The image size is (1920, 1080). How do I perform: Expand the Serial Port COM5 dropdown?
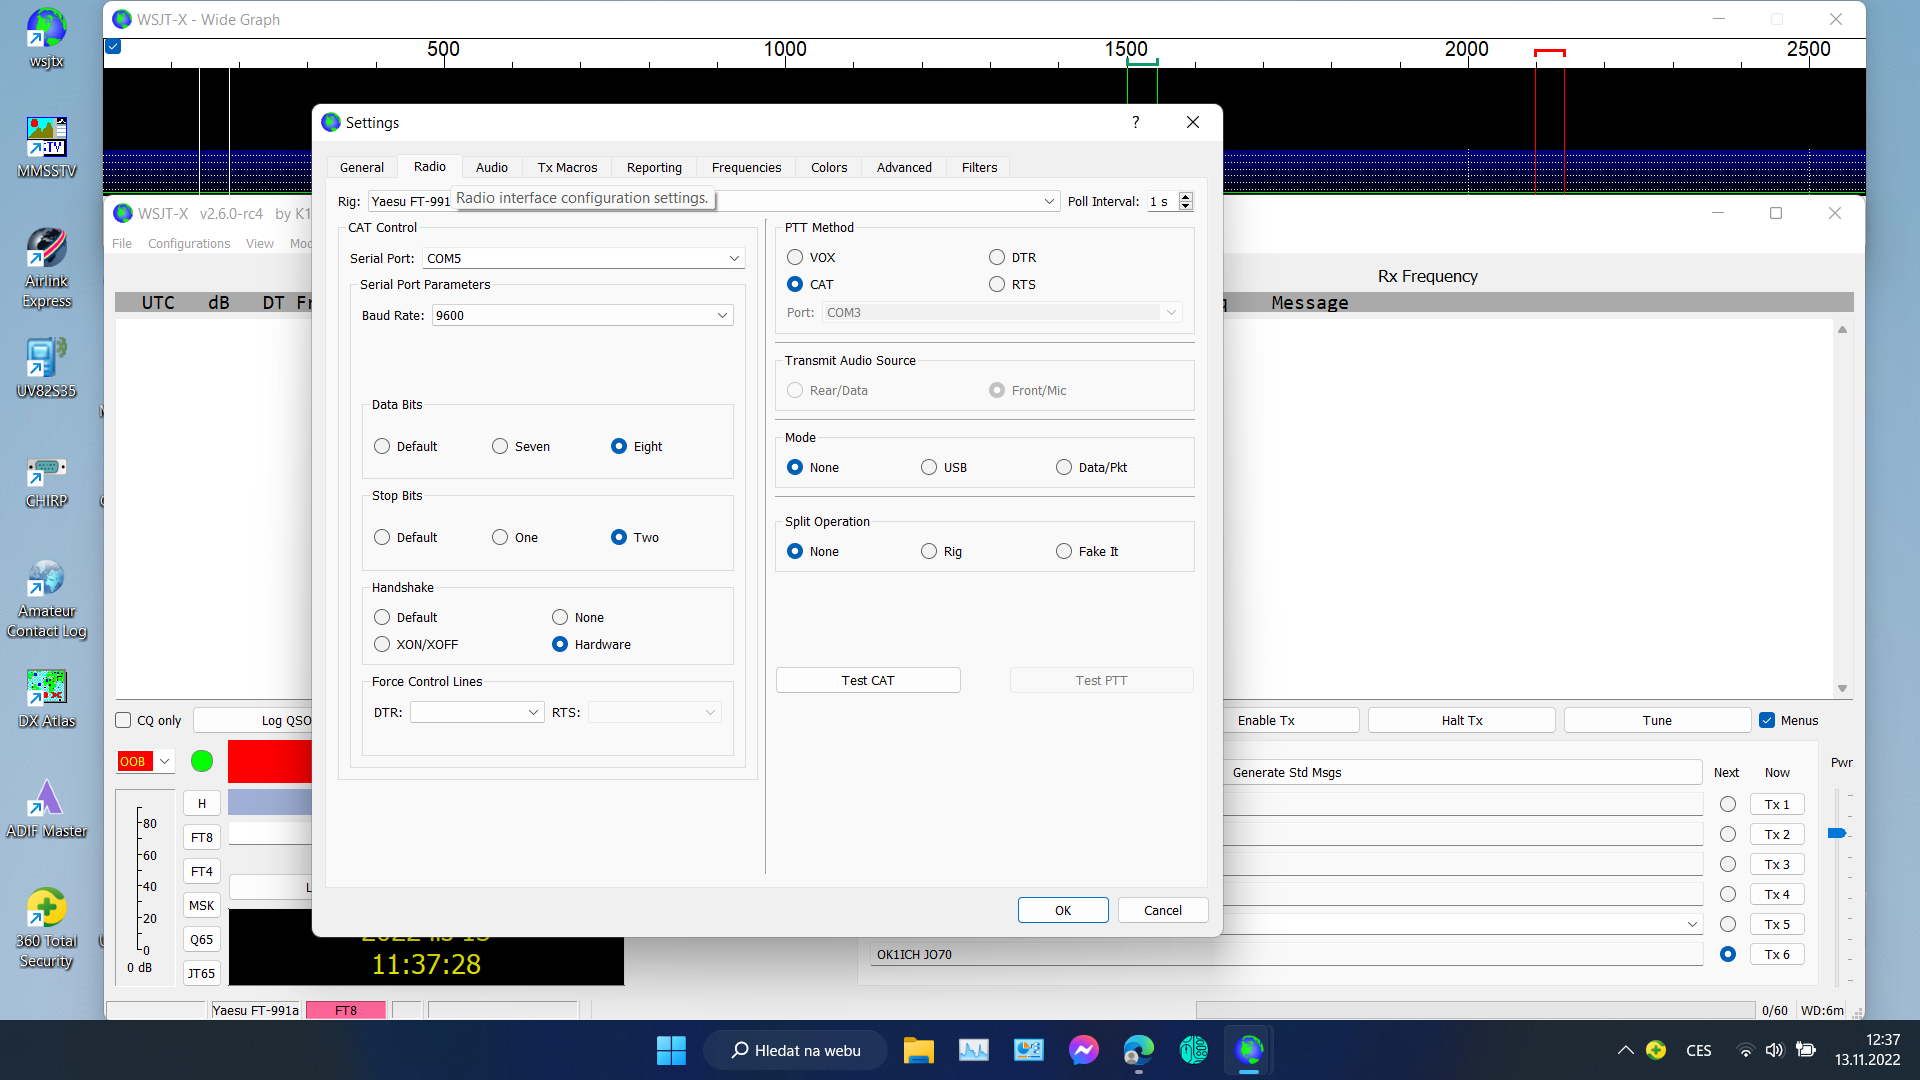(733, 258)
